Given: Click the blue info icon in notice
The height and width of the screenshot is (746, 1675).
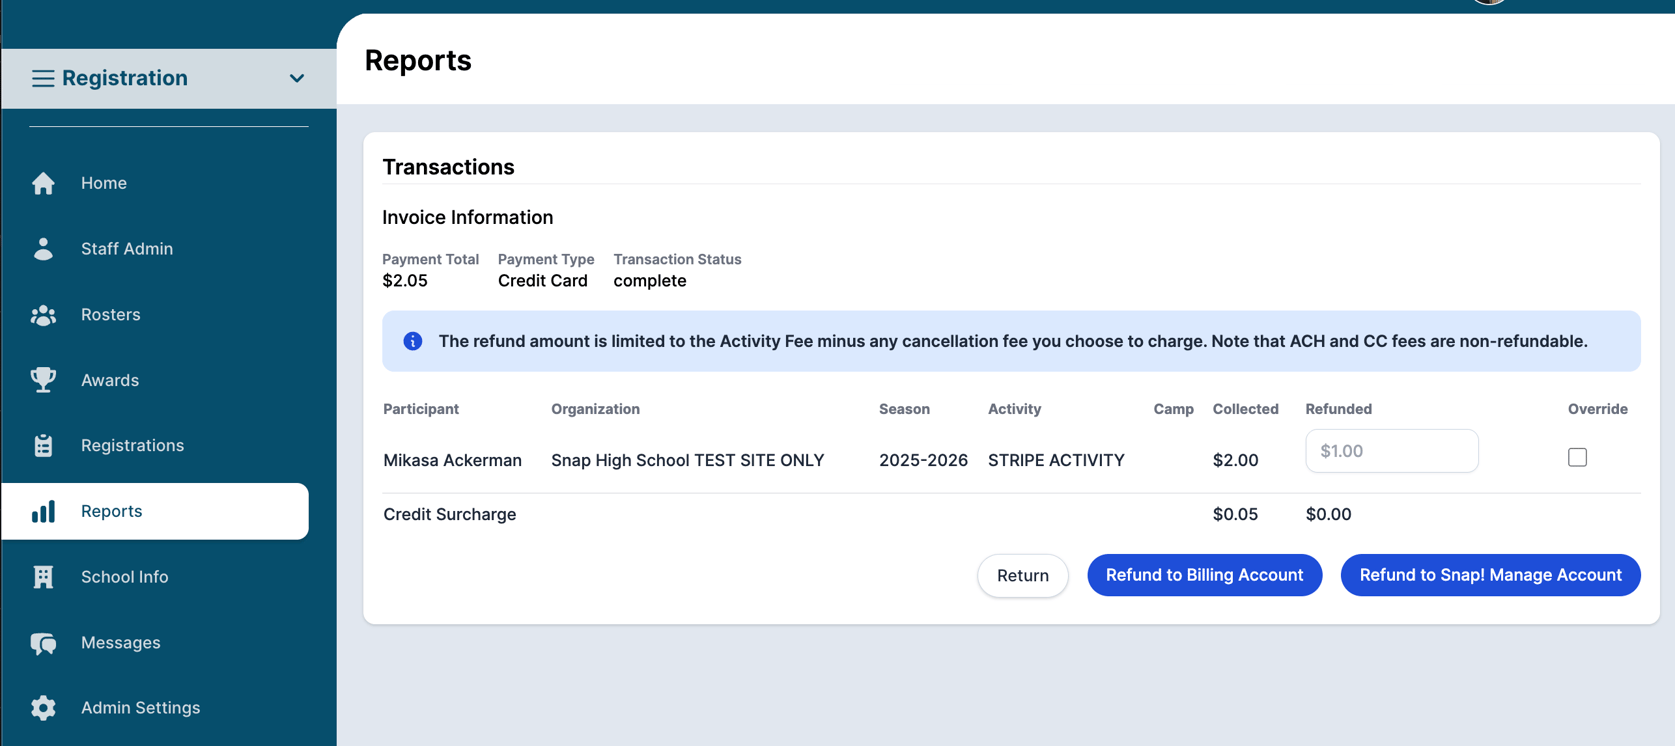Looking at the screenshot, I should (x=412, y=341).
